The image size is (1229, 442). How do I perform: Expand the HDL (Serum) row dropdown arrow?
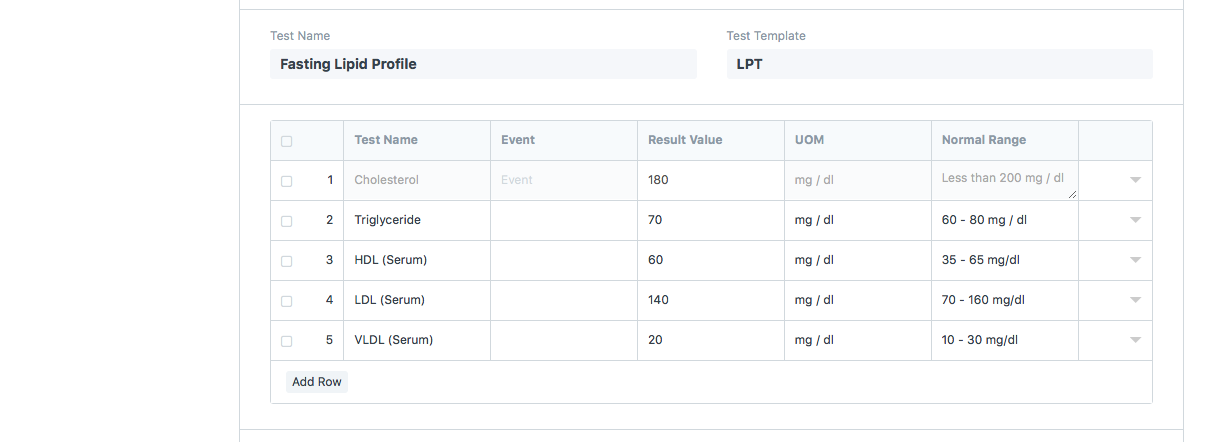point(1135,260)
